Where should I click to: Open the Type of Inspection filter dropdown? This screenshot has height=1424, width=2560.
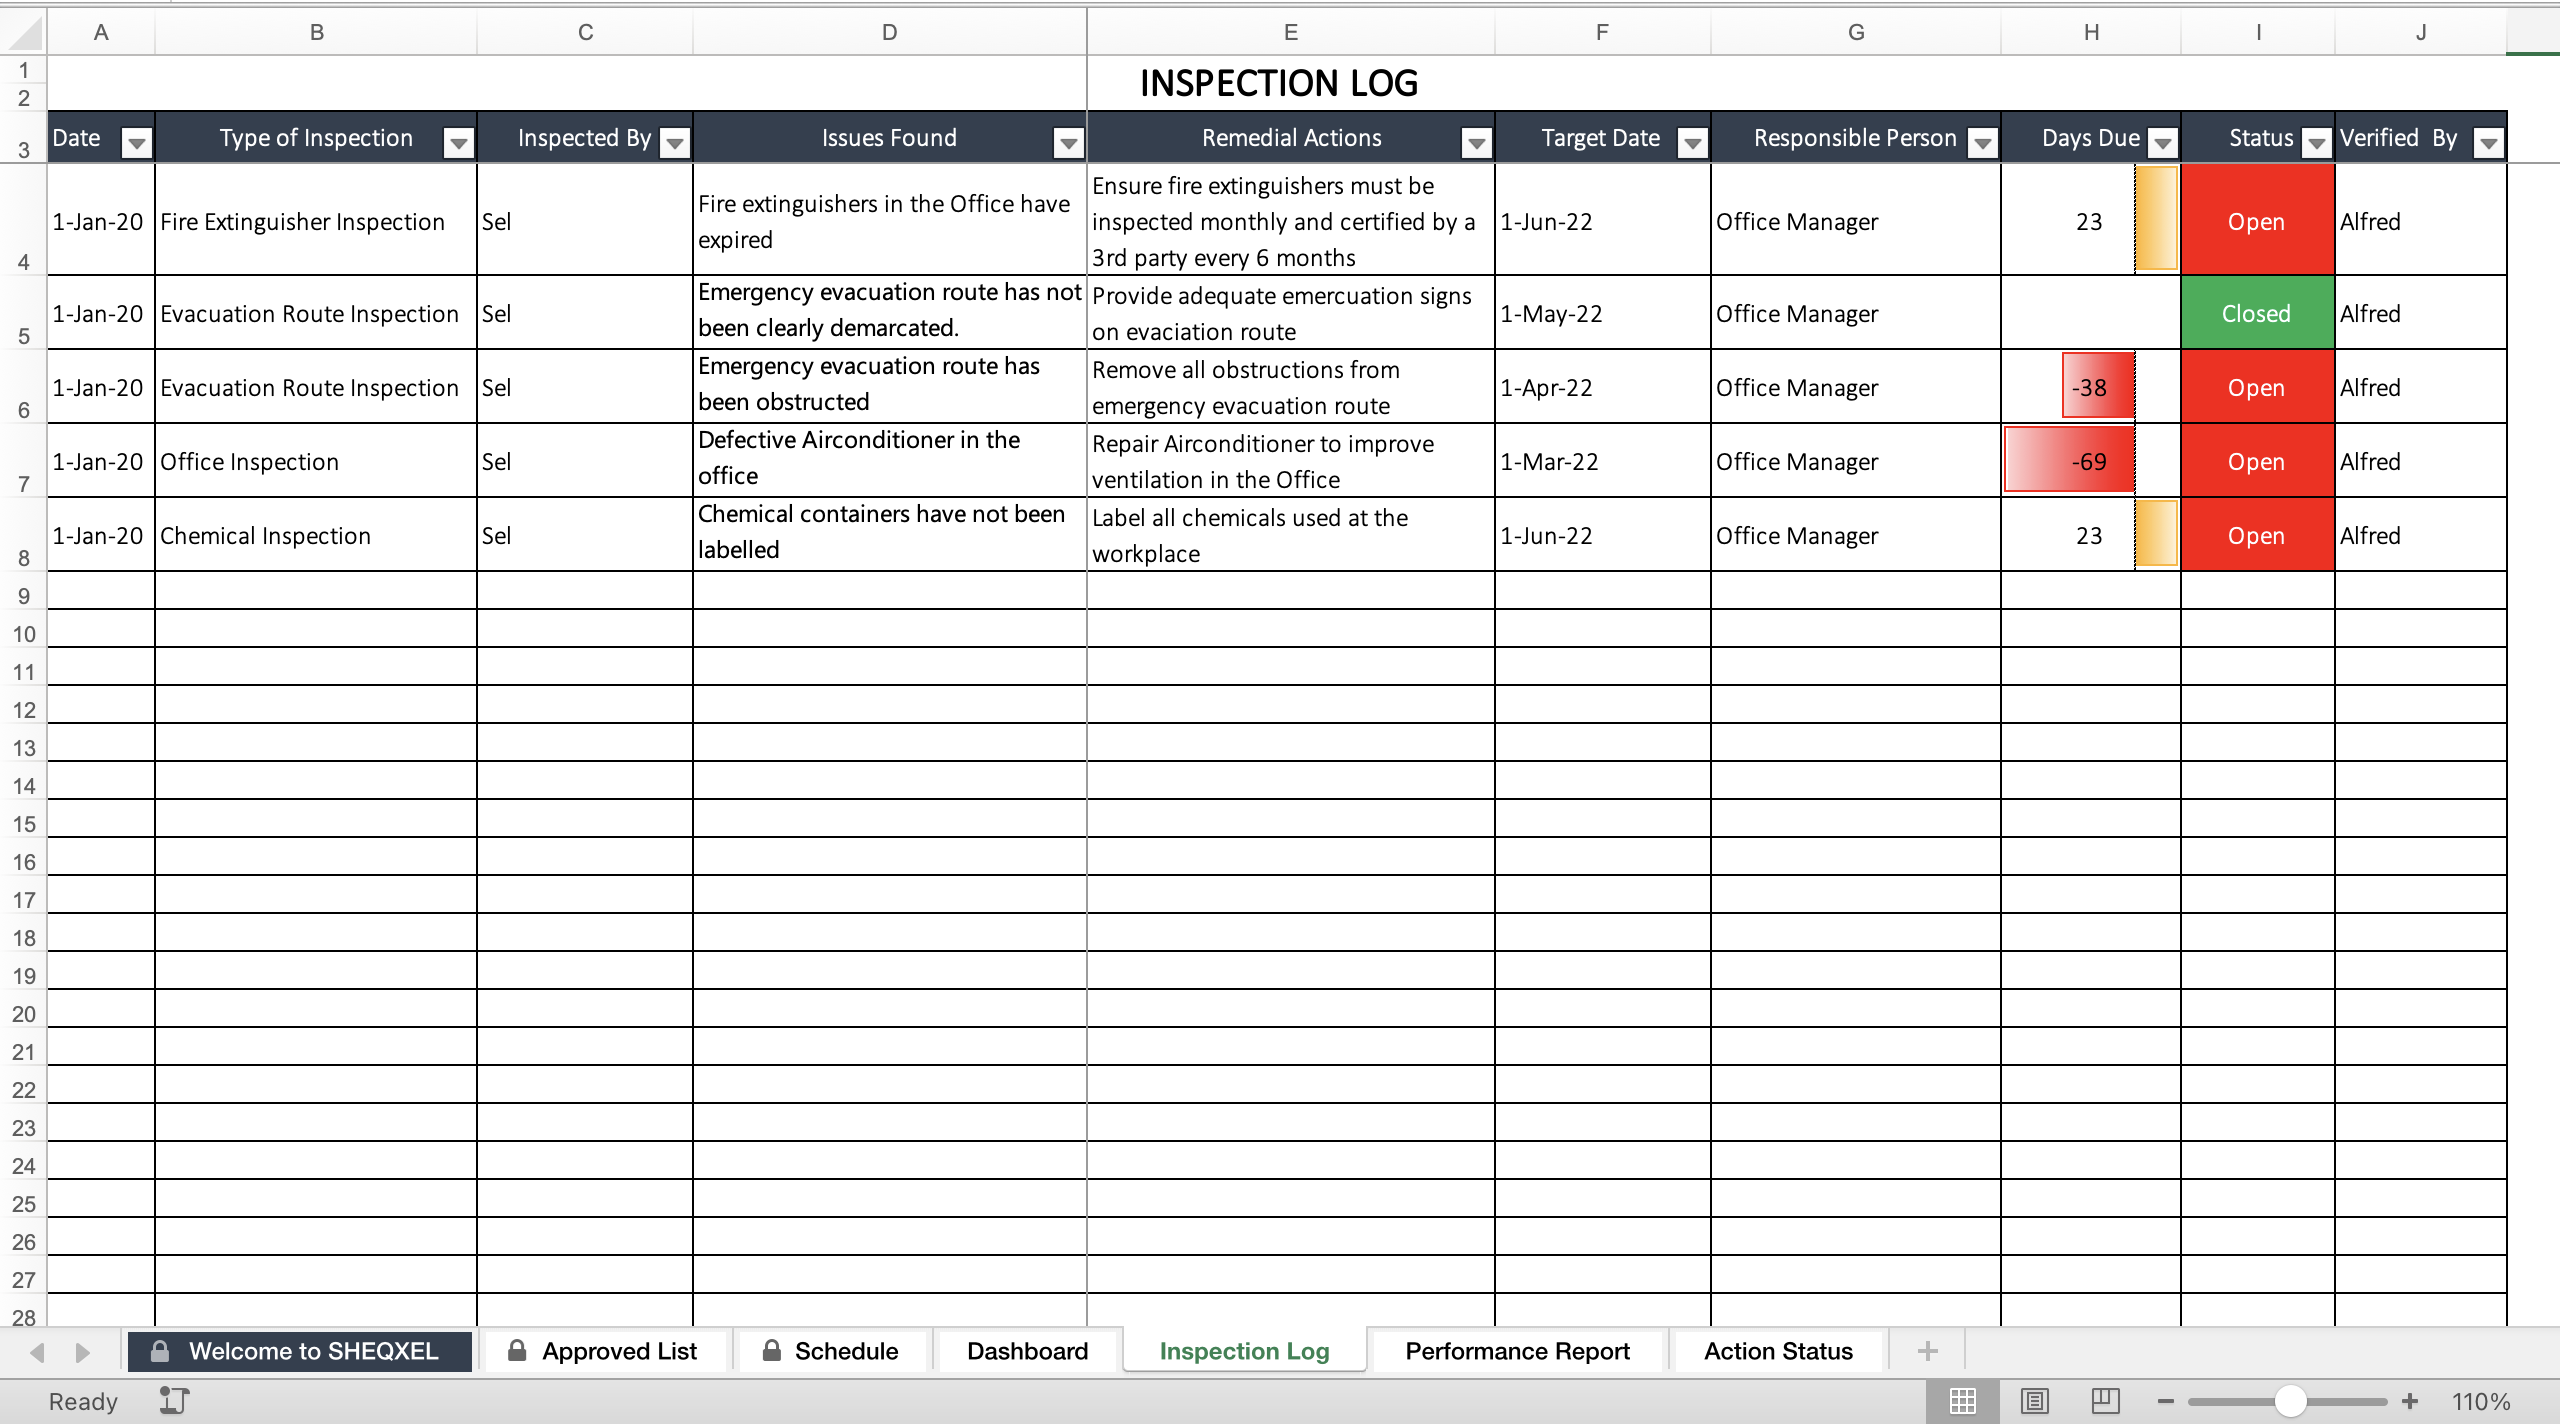click(458, 143)
